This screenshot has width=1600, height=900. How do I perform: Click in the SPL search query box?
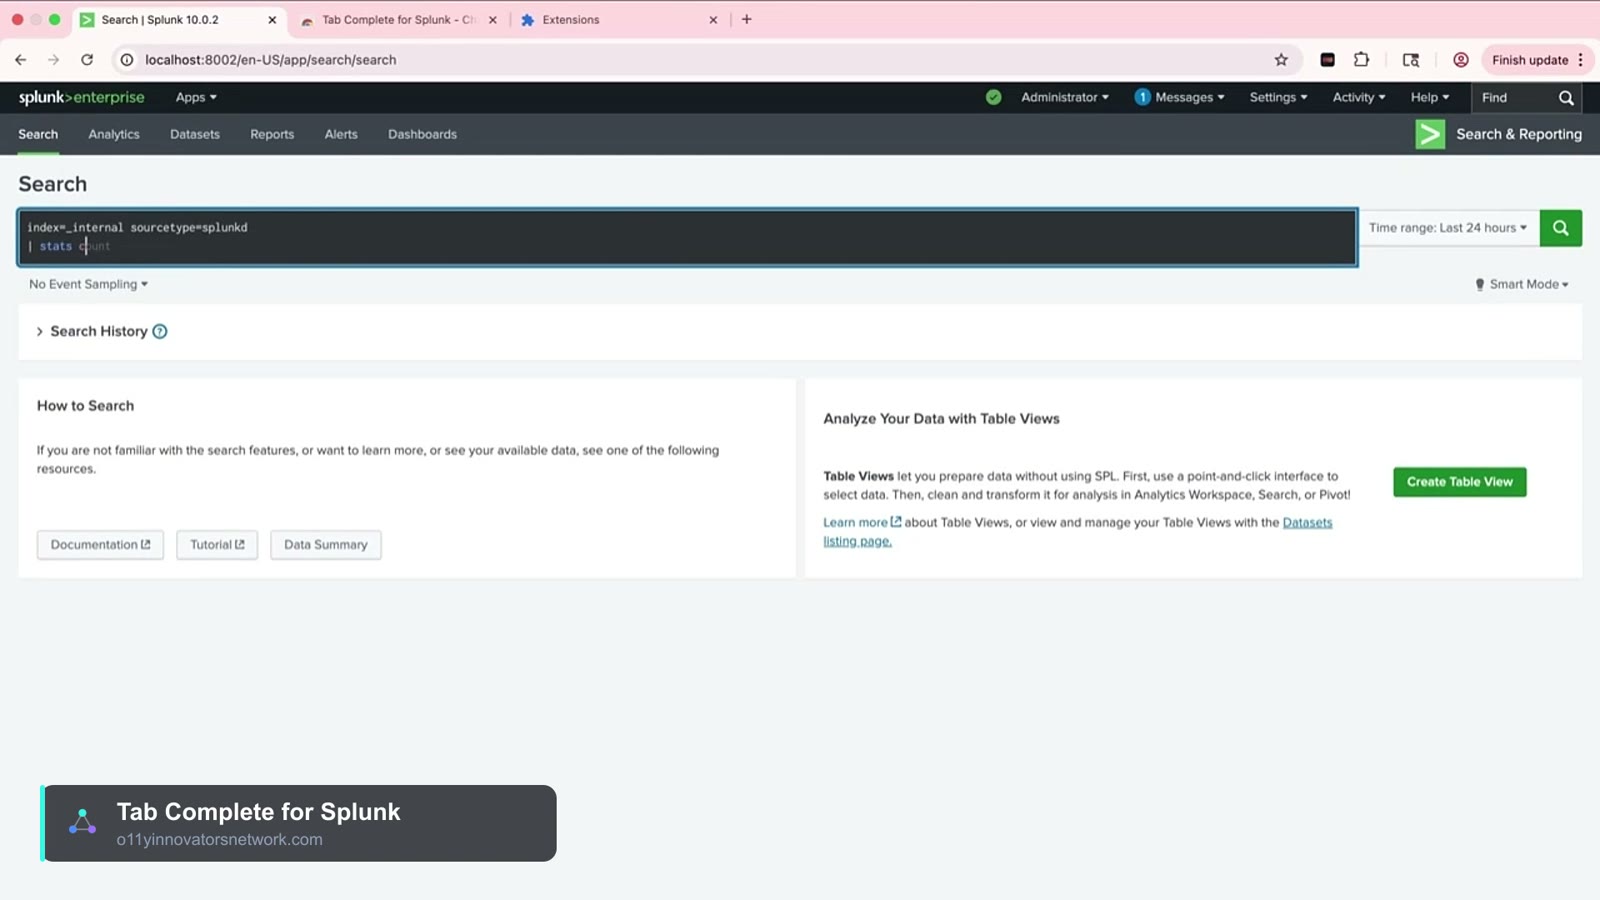(x=687, y=237)
